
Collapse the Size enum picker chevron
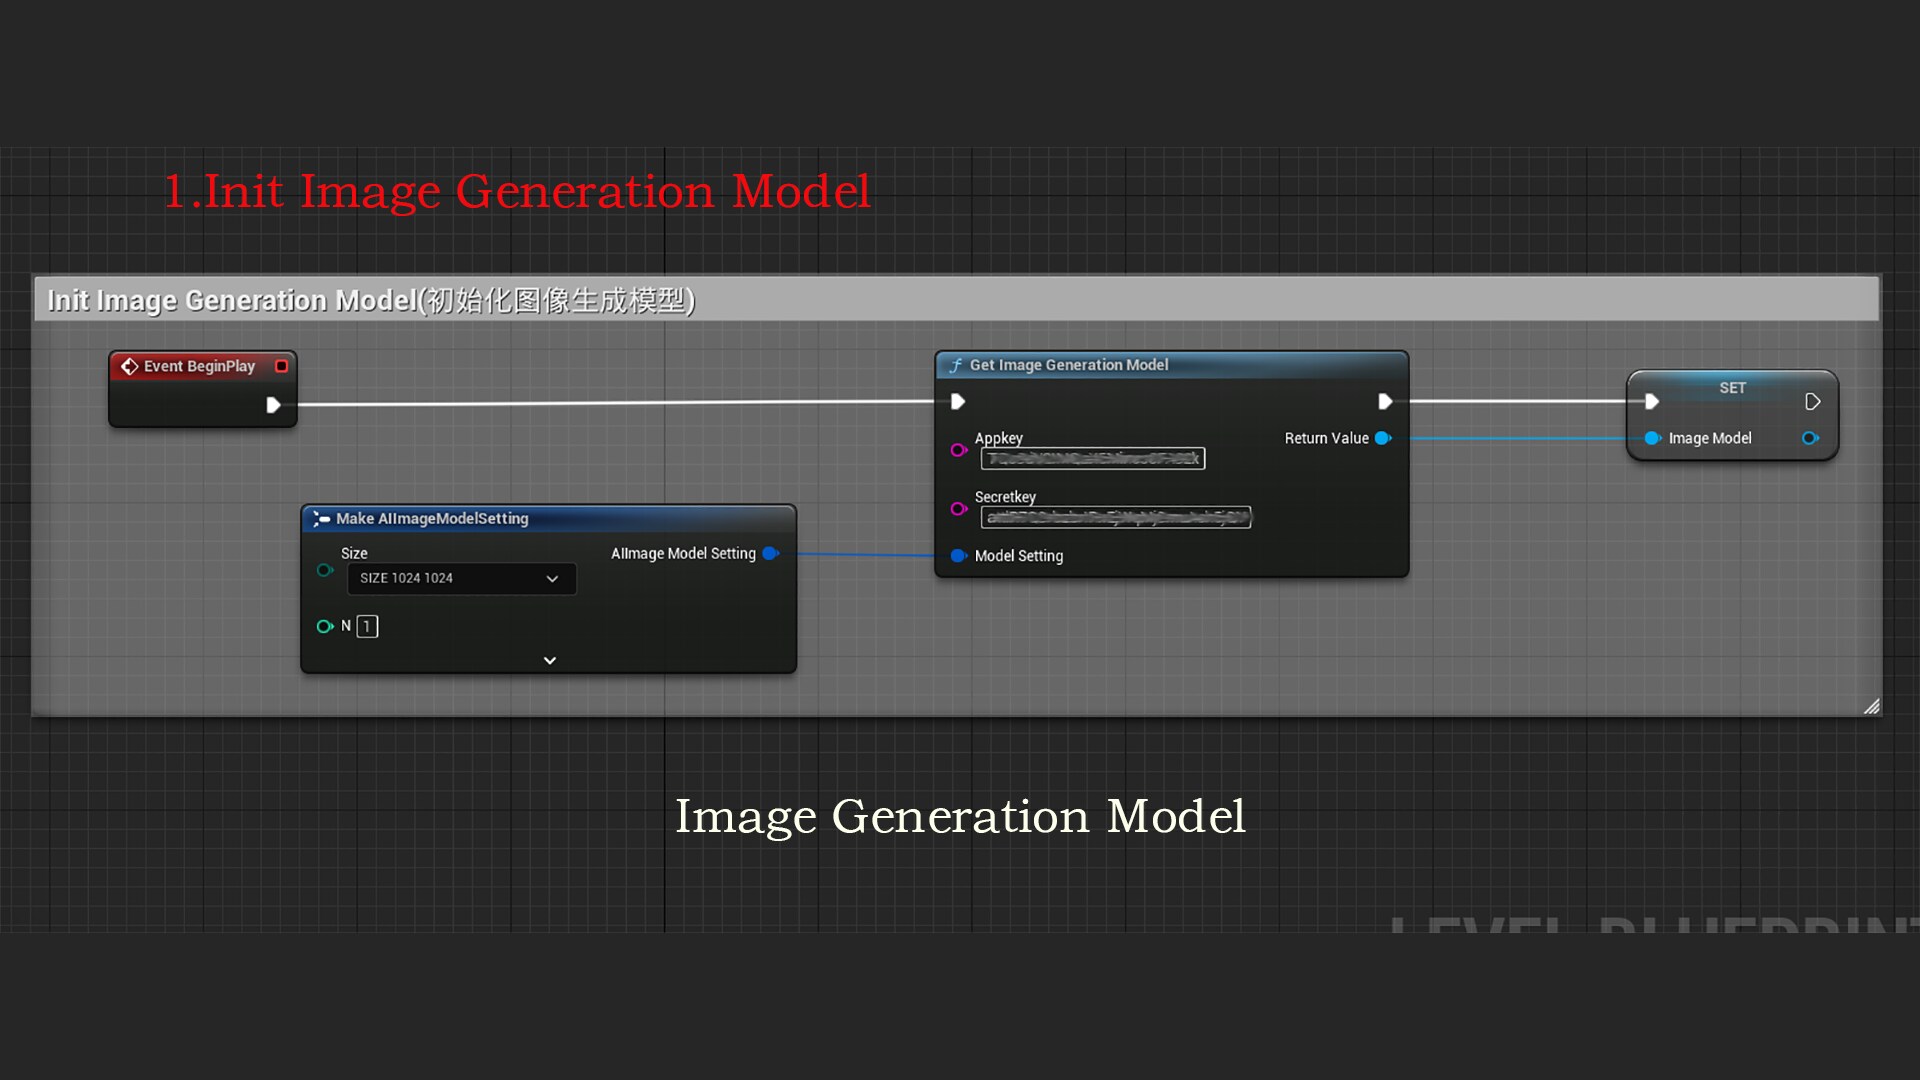click(552, 579)
